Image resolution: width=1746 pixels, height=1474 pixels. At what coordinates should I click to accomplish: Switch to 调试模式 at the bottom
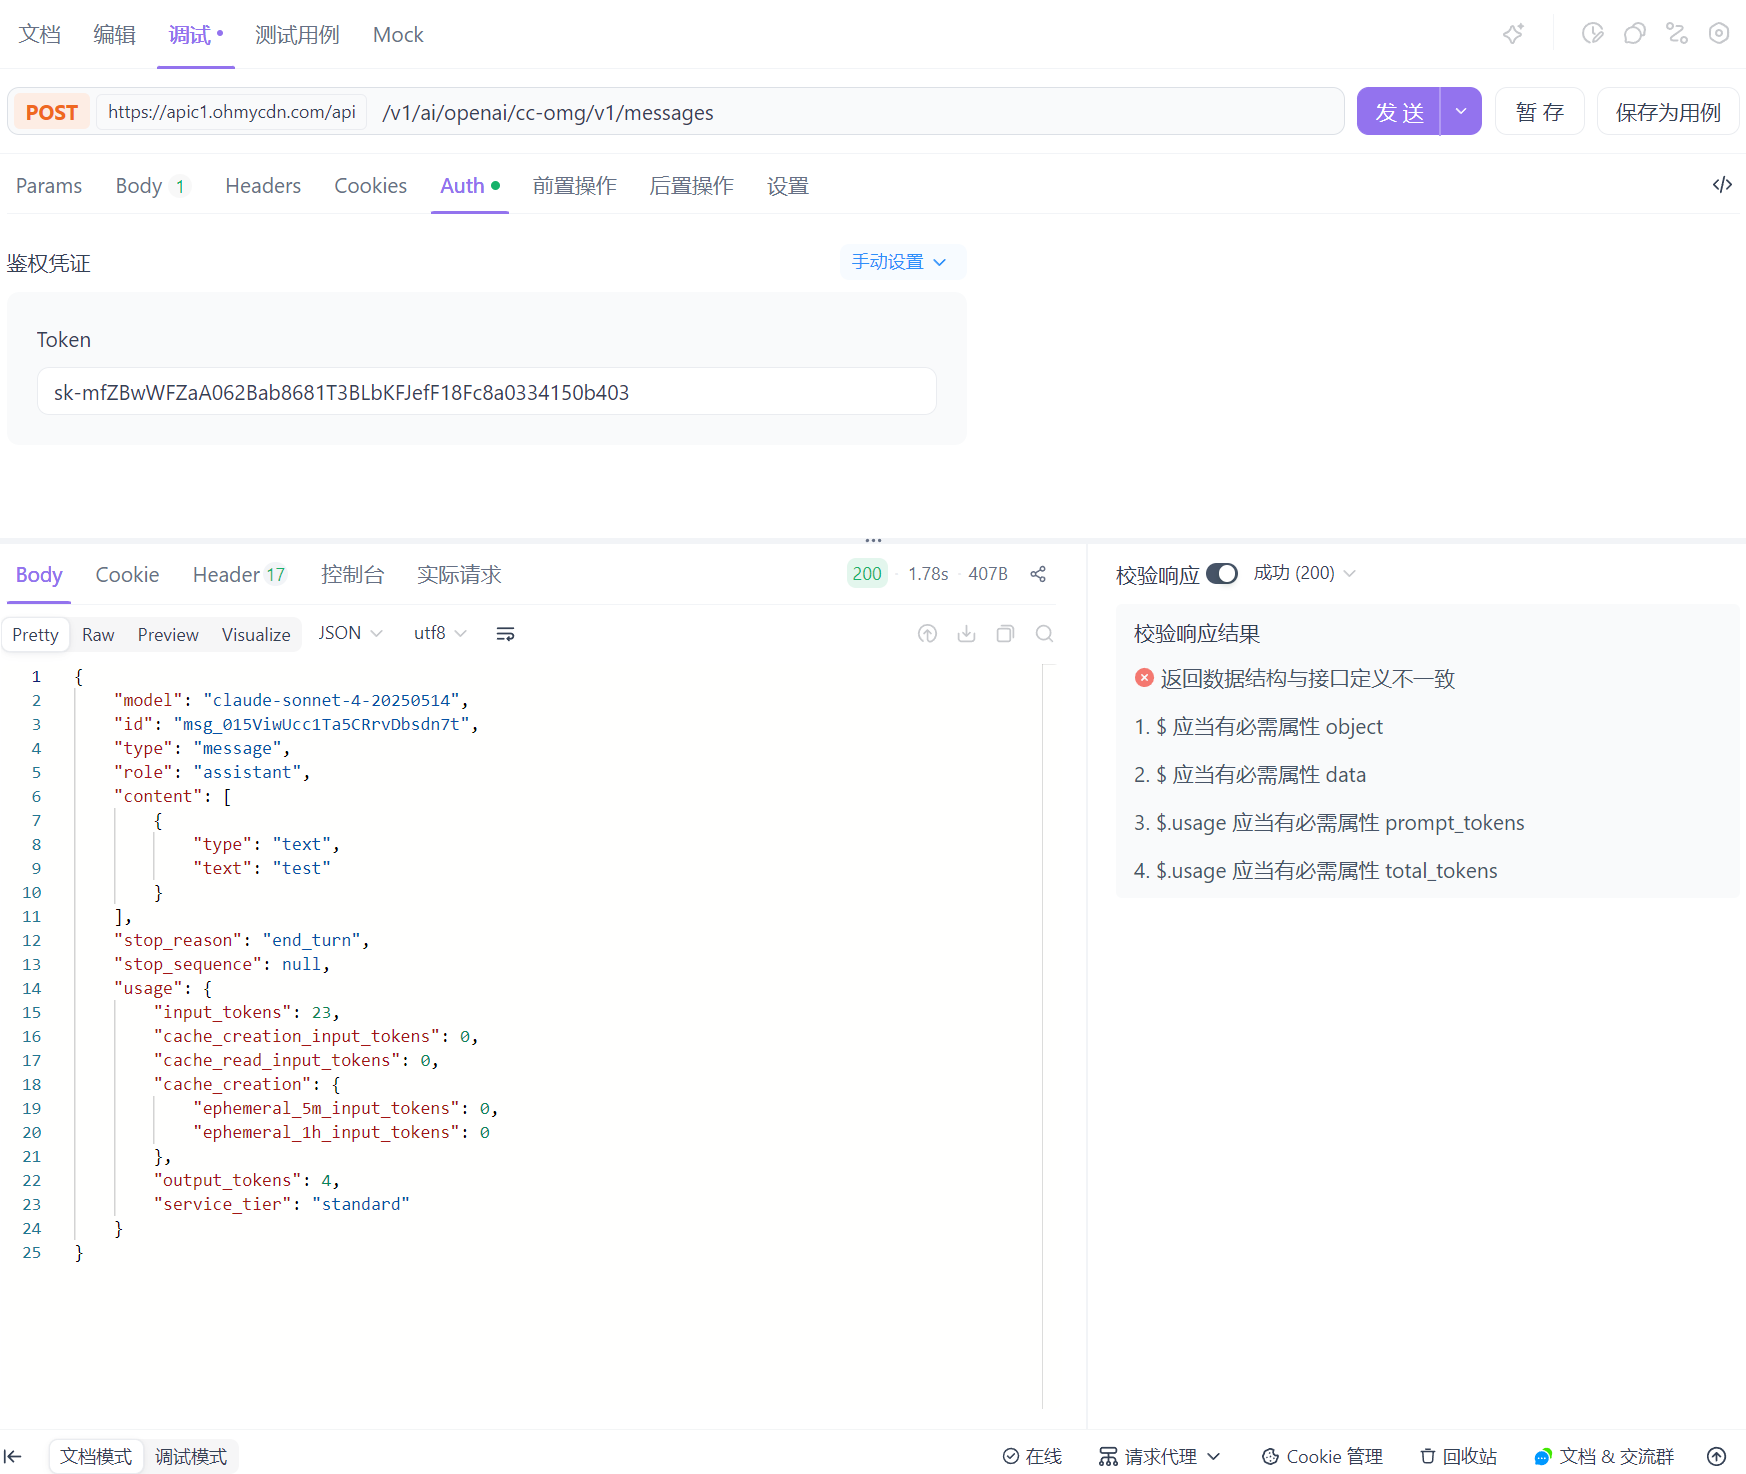click(191, 1456)
